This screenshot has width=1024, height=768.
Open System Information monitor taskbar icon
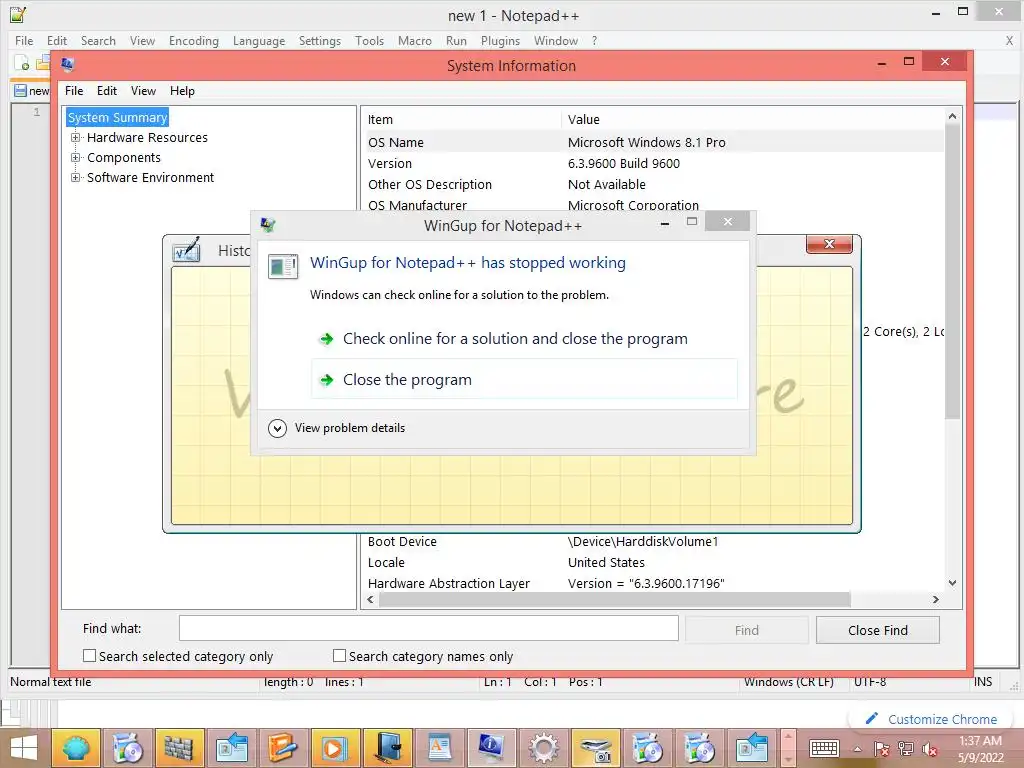pos(490,748)
